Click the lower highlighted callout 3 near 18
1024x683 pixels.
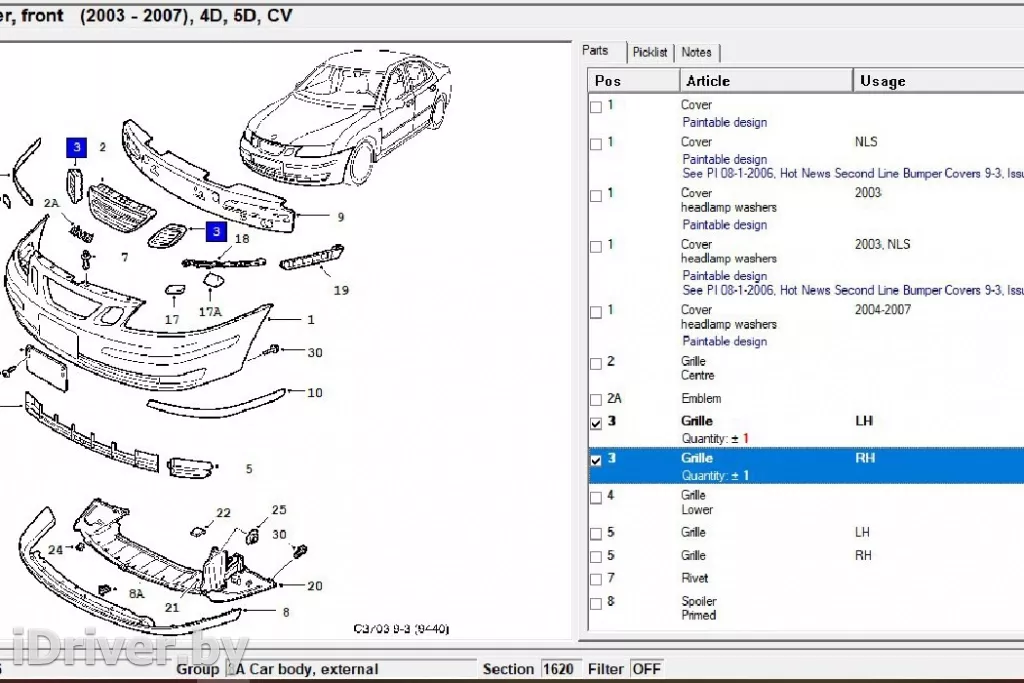click(216, 231)
